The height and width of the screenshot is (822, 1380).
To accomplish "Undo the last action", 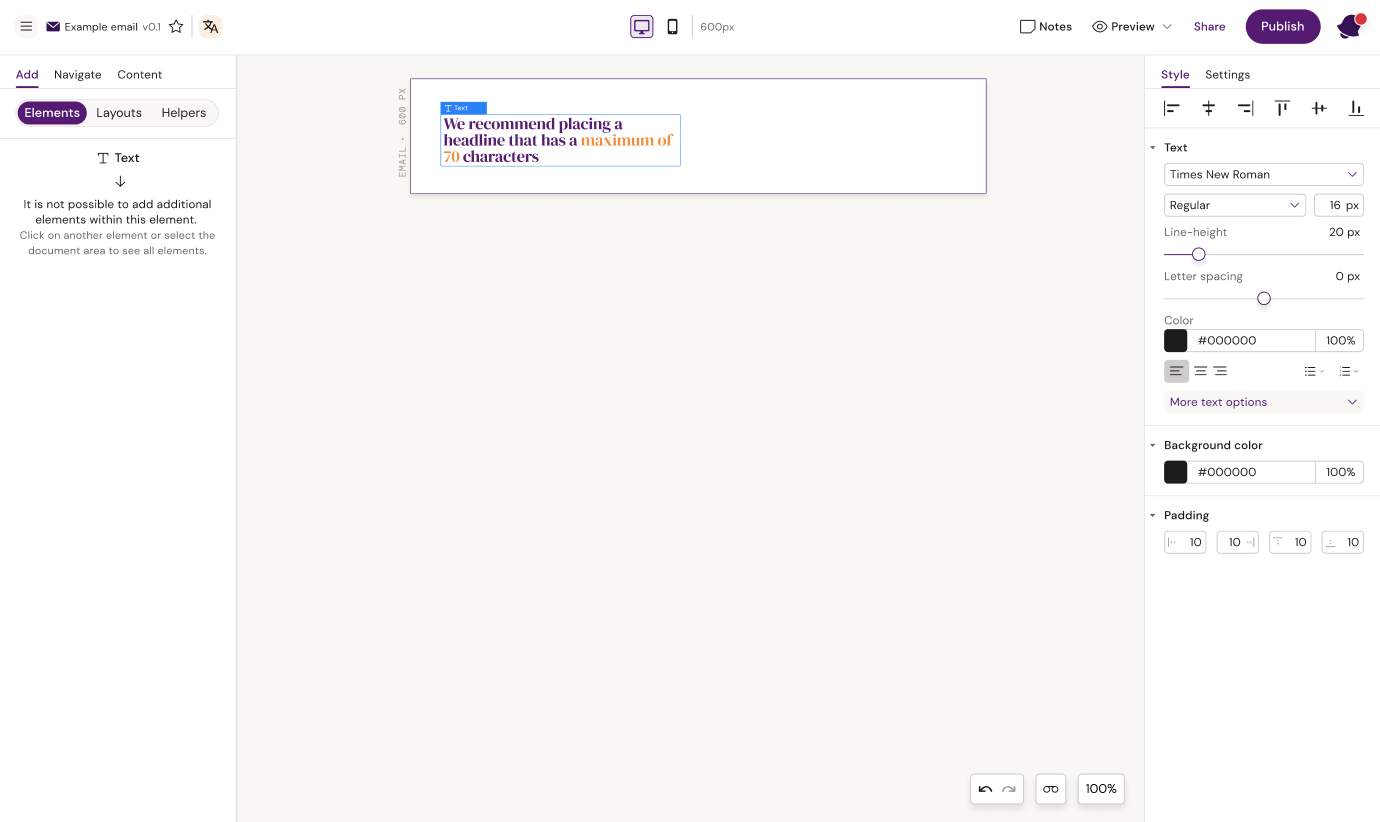I will pos(985,789).
